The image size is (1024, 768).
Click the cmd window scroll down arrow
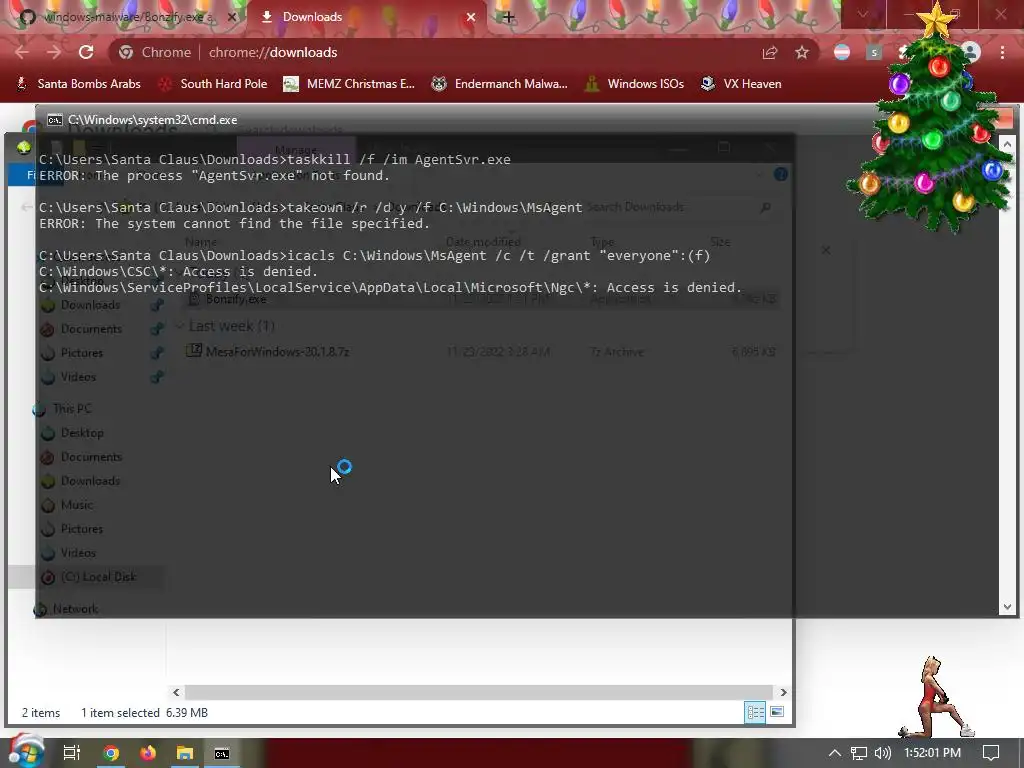click(1007, 607)
